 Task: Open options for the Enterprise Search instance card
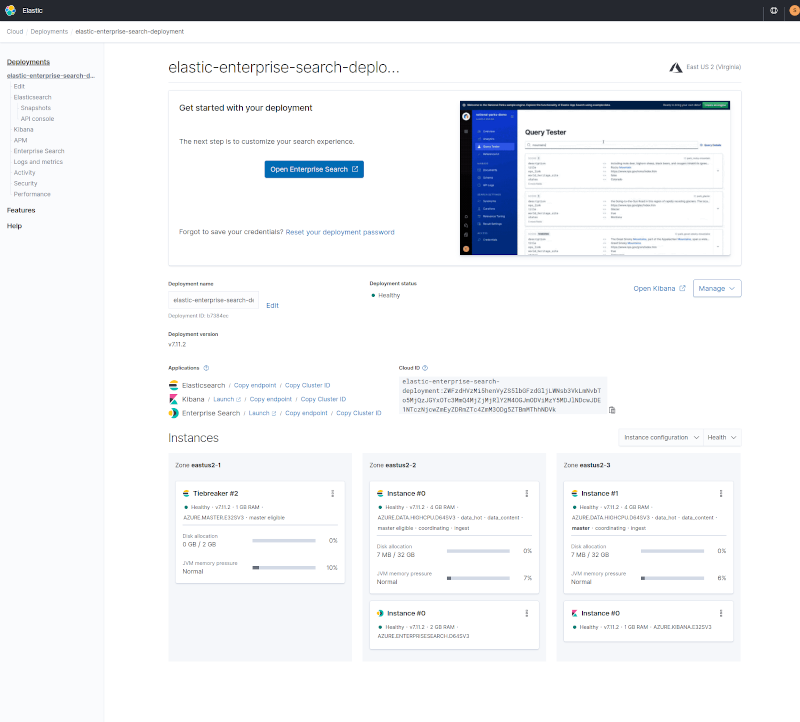[x=526, y=612]
